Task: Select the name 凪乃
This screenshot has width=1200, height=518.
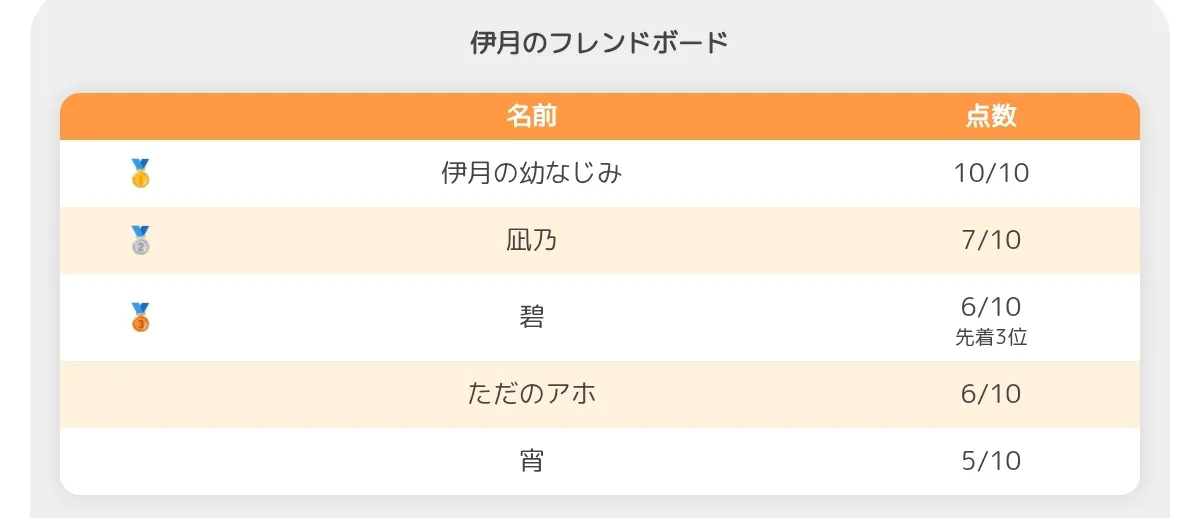Action: [532, 240]
